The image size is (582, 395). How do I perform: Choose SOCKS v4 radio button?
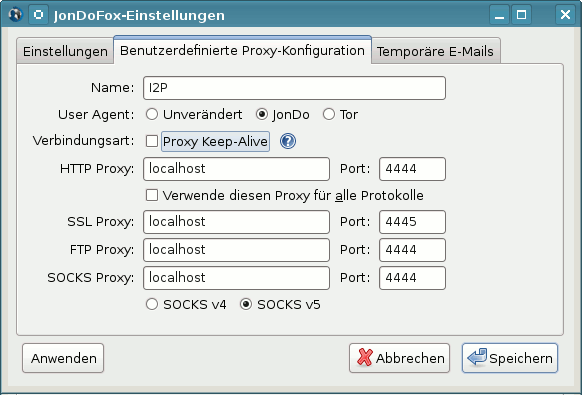point(152,304)
